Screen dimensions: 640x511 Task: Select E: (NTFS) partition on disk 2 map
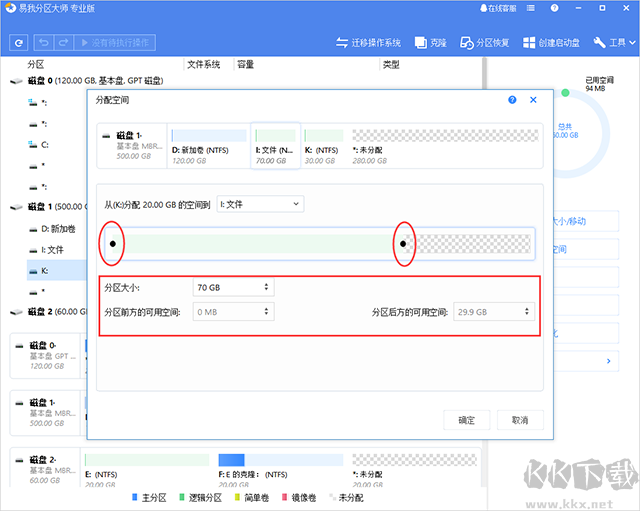click(x=147, y=469)
